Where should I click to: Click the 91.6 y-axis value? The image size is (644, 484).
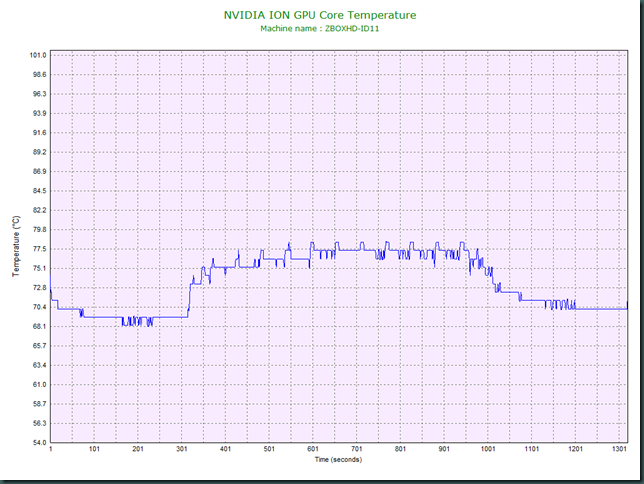pyautogui.click(x=39, y=132)
